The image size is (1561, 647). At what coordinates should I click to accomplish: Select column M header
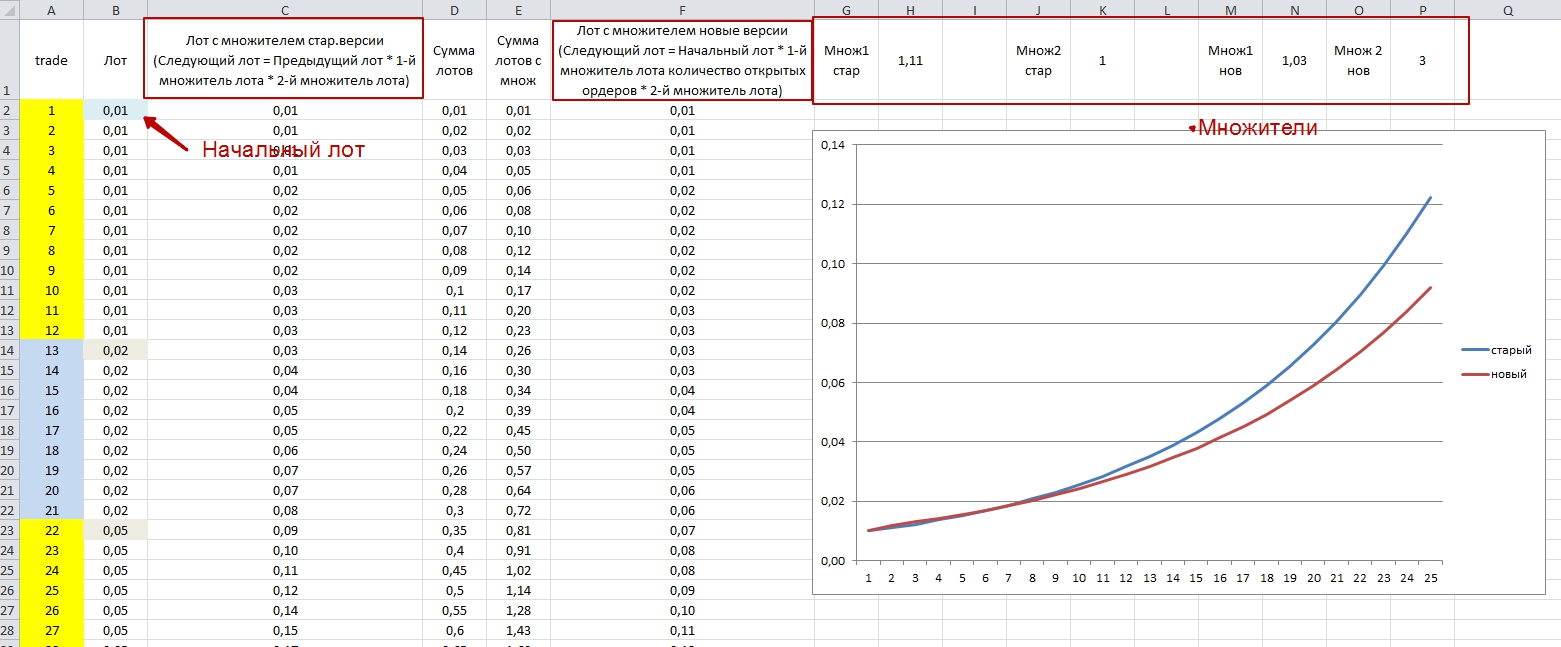pyautogui.click(x=1230, y=9)
